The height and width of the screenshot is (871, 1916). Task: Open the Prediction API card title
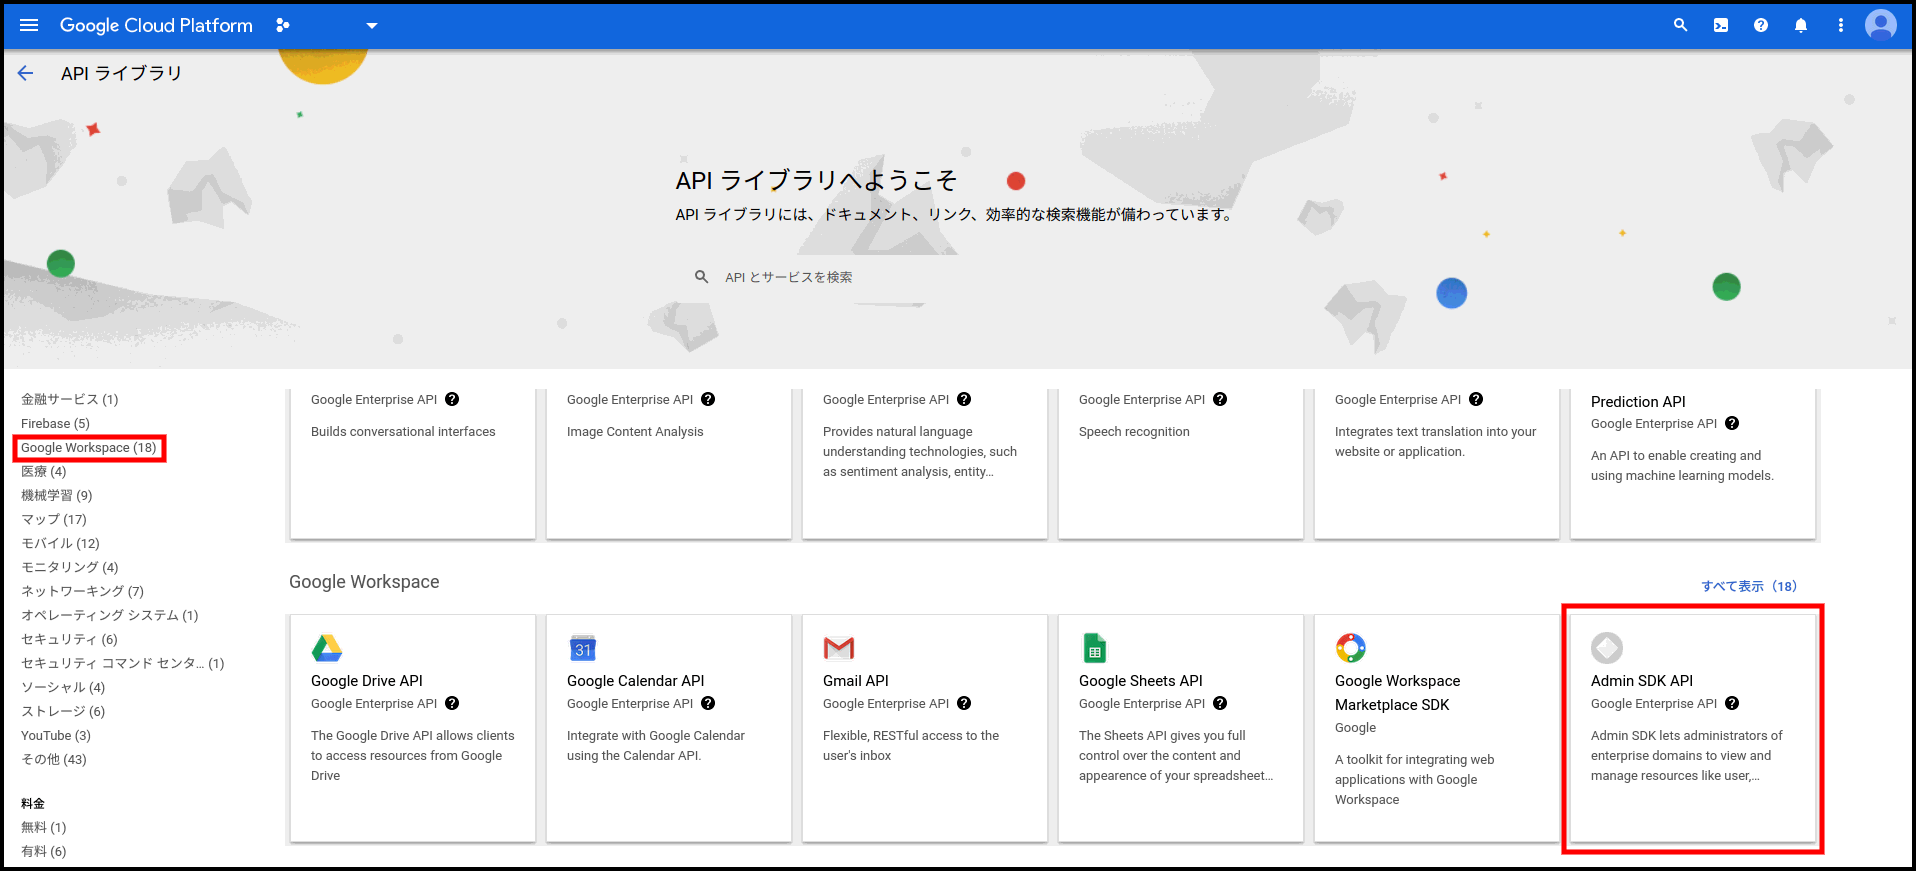click(x=1638, y=401)
